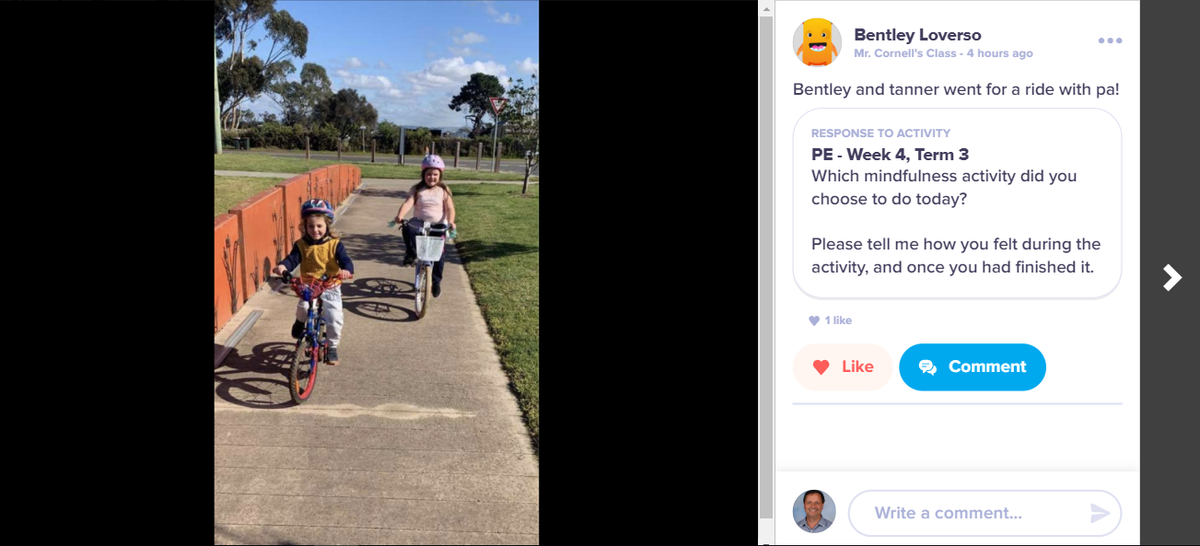View who liked via 1 like text
This screenshot has height=546, width=1200.
(838, 321)
